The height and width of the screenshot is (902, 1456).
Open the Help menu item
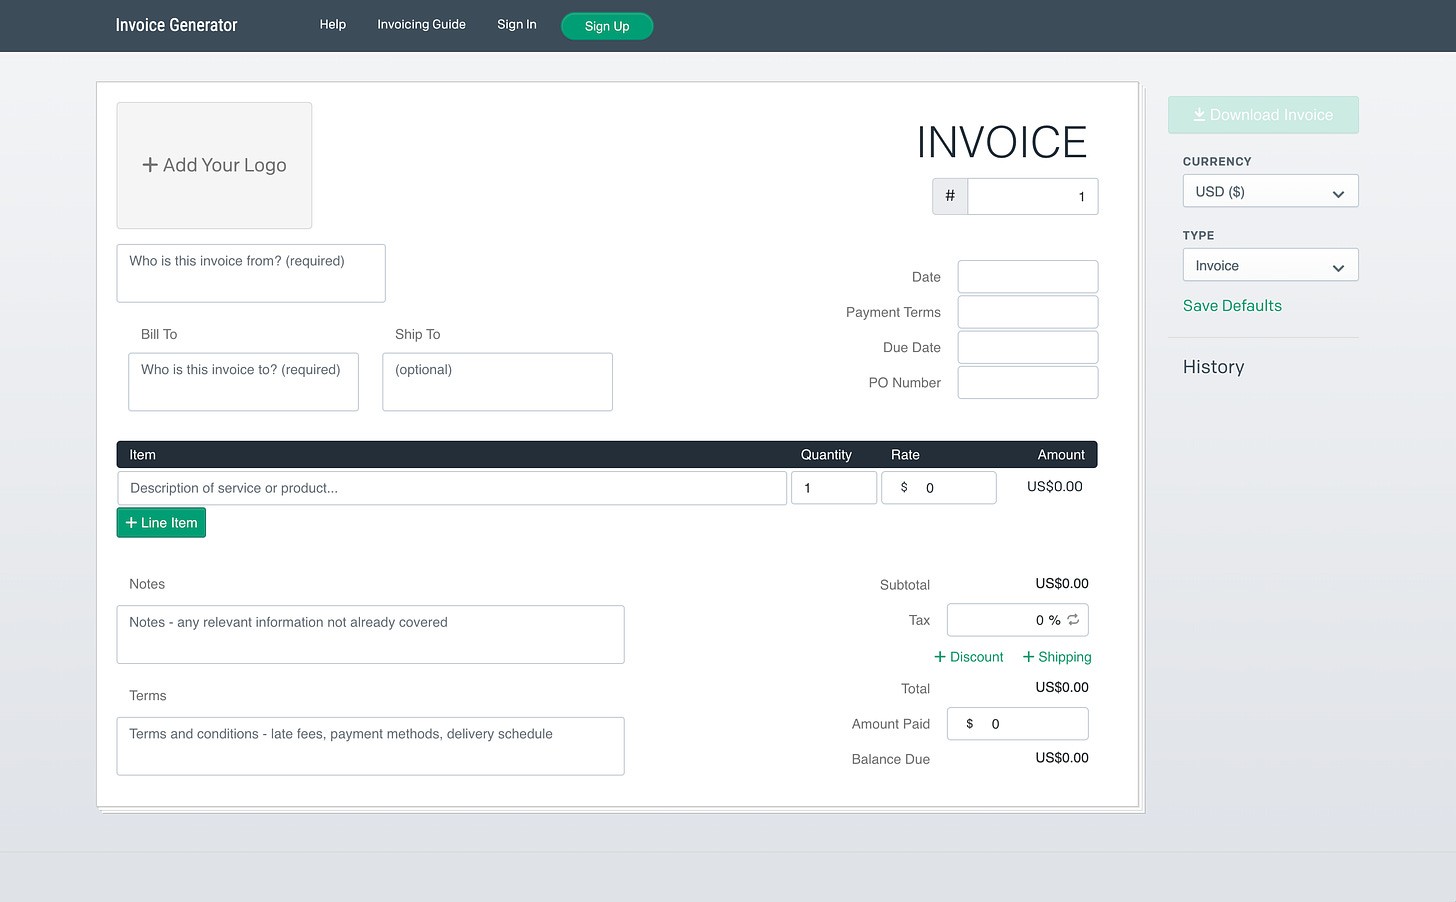(333, 25)
